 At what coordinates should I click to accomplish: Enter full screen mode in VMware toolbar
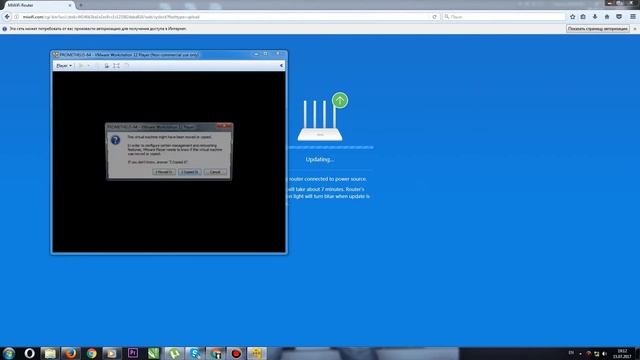(x=116, y=66)
